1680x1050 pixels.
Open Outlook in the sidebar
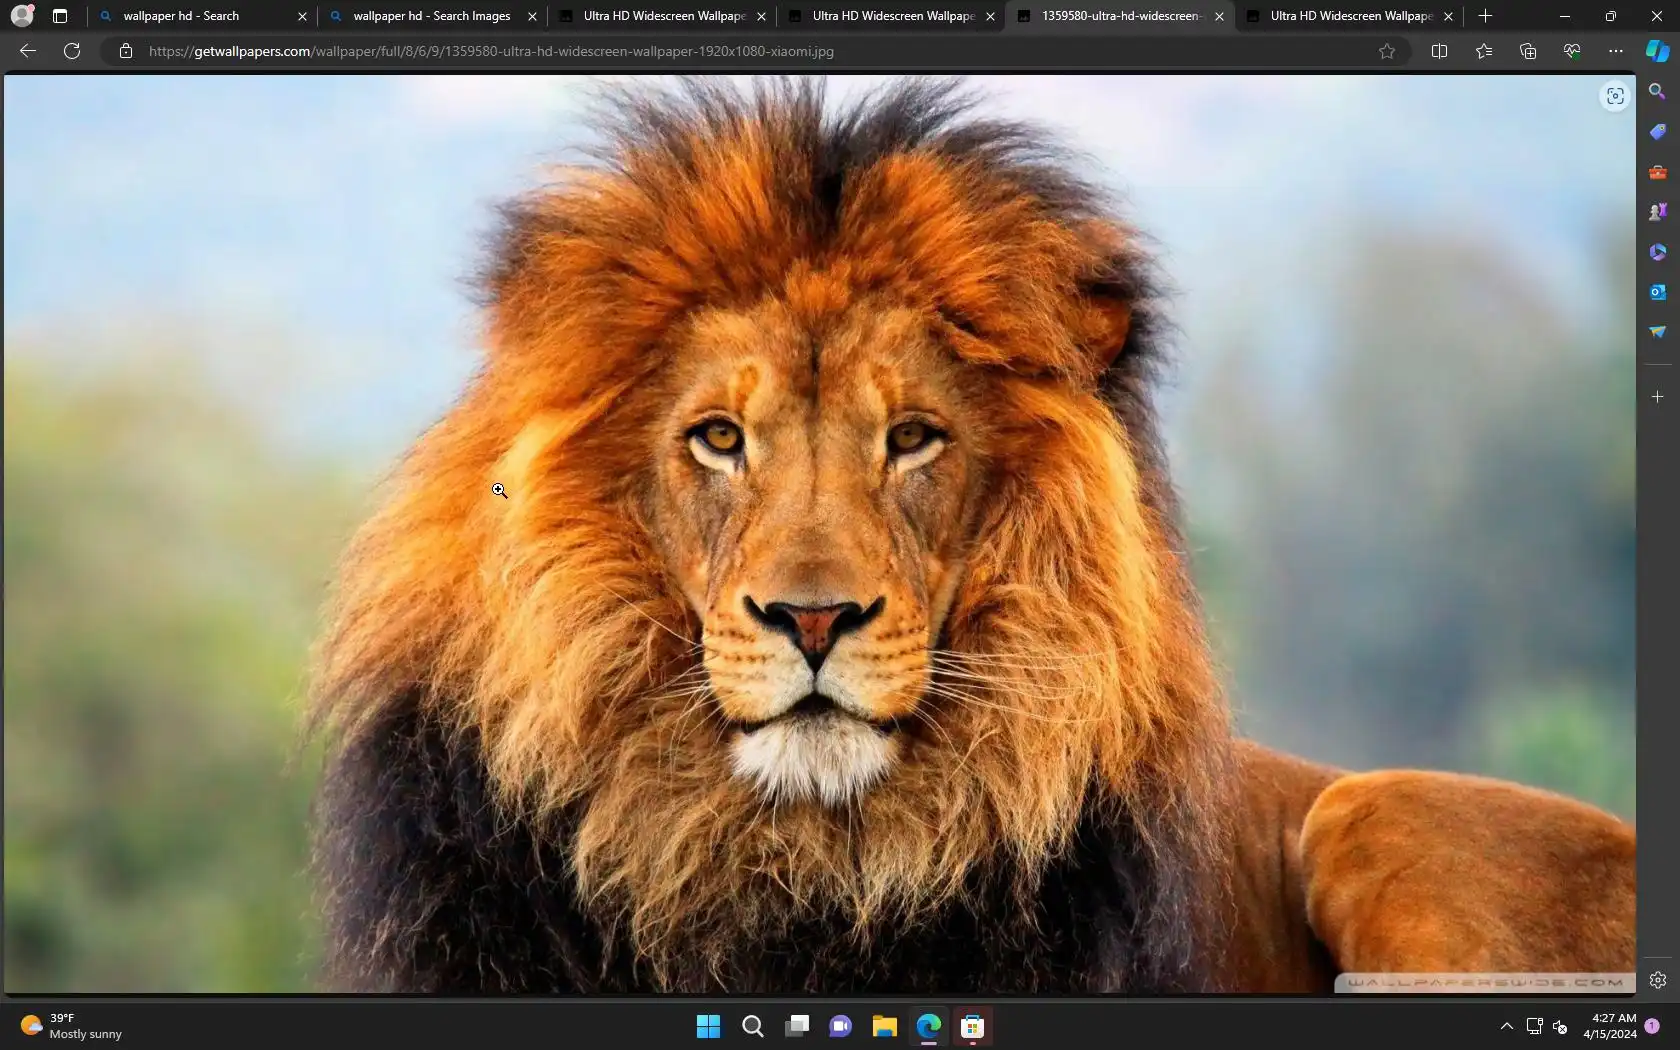[x=1657, y=292]
